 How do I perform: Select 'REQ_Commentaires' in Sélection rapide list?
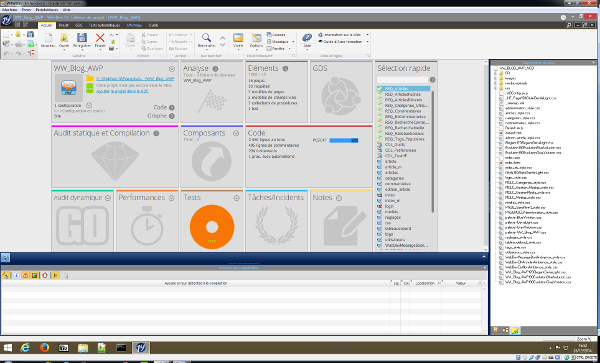pos(403,111)
